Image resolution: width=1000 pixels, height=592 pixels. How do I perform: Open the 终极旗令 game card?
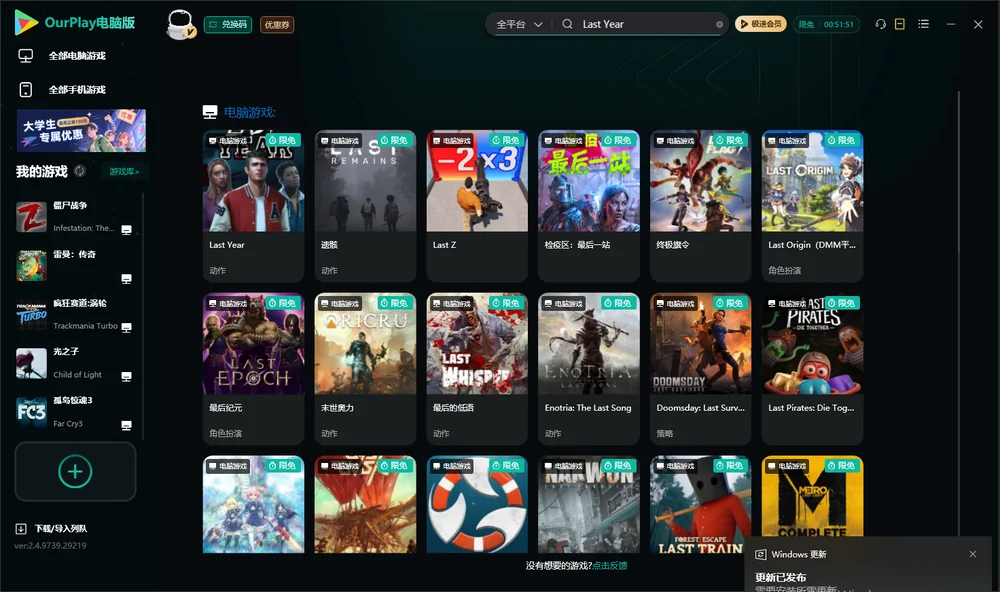pyautogui.click(x=701, y=205)
